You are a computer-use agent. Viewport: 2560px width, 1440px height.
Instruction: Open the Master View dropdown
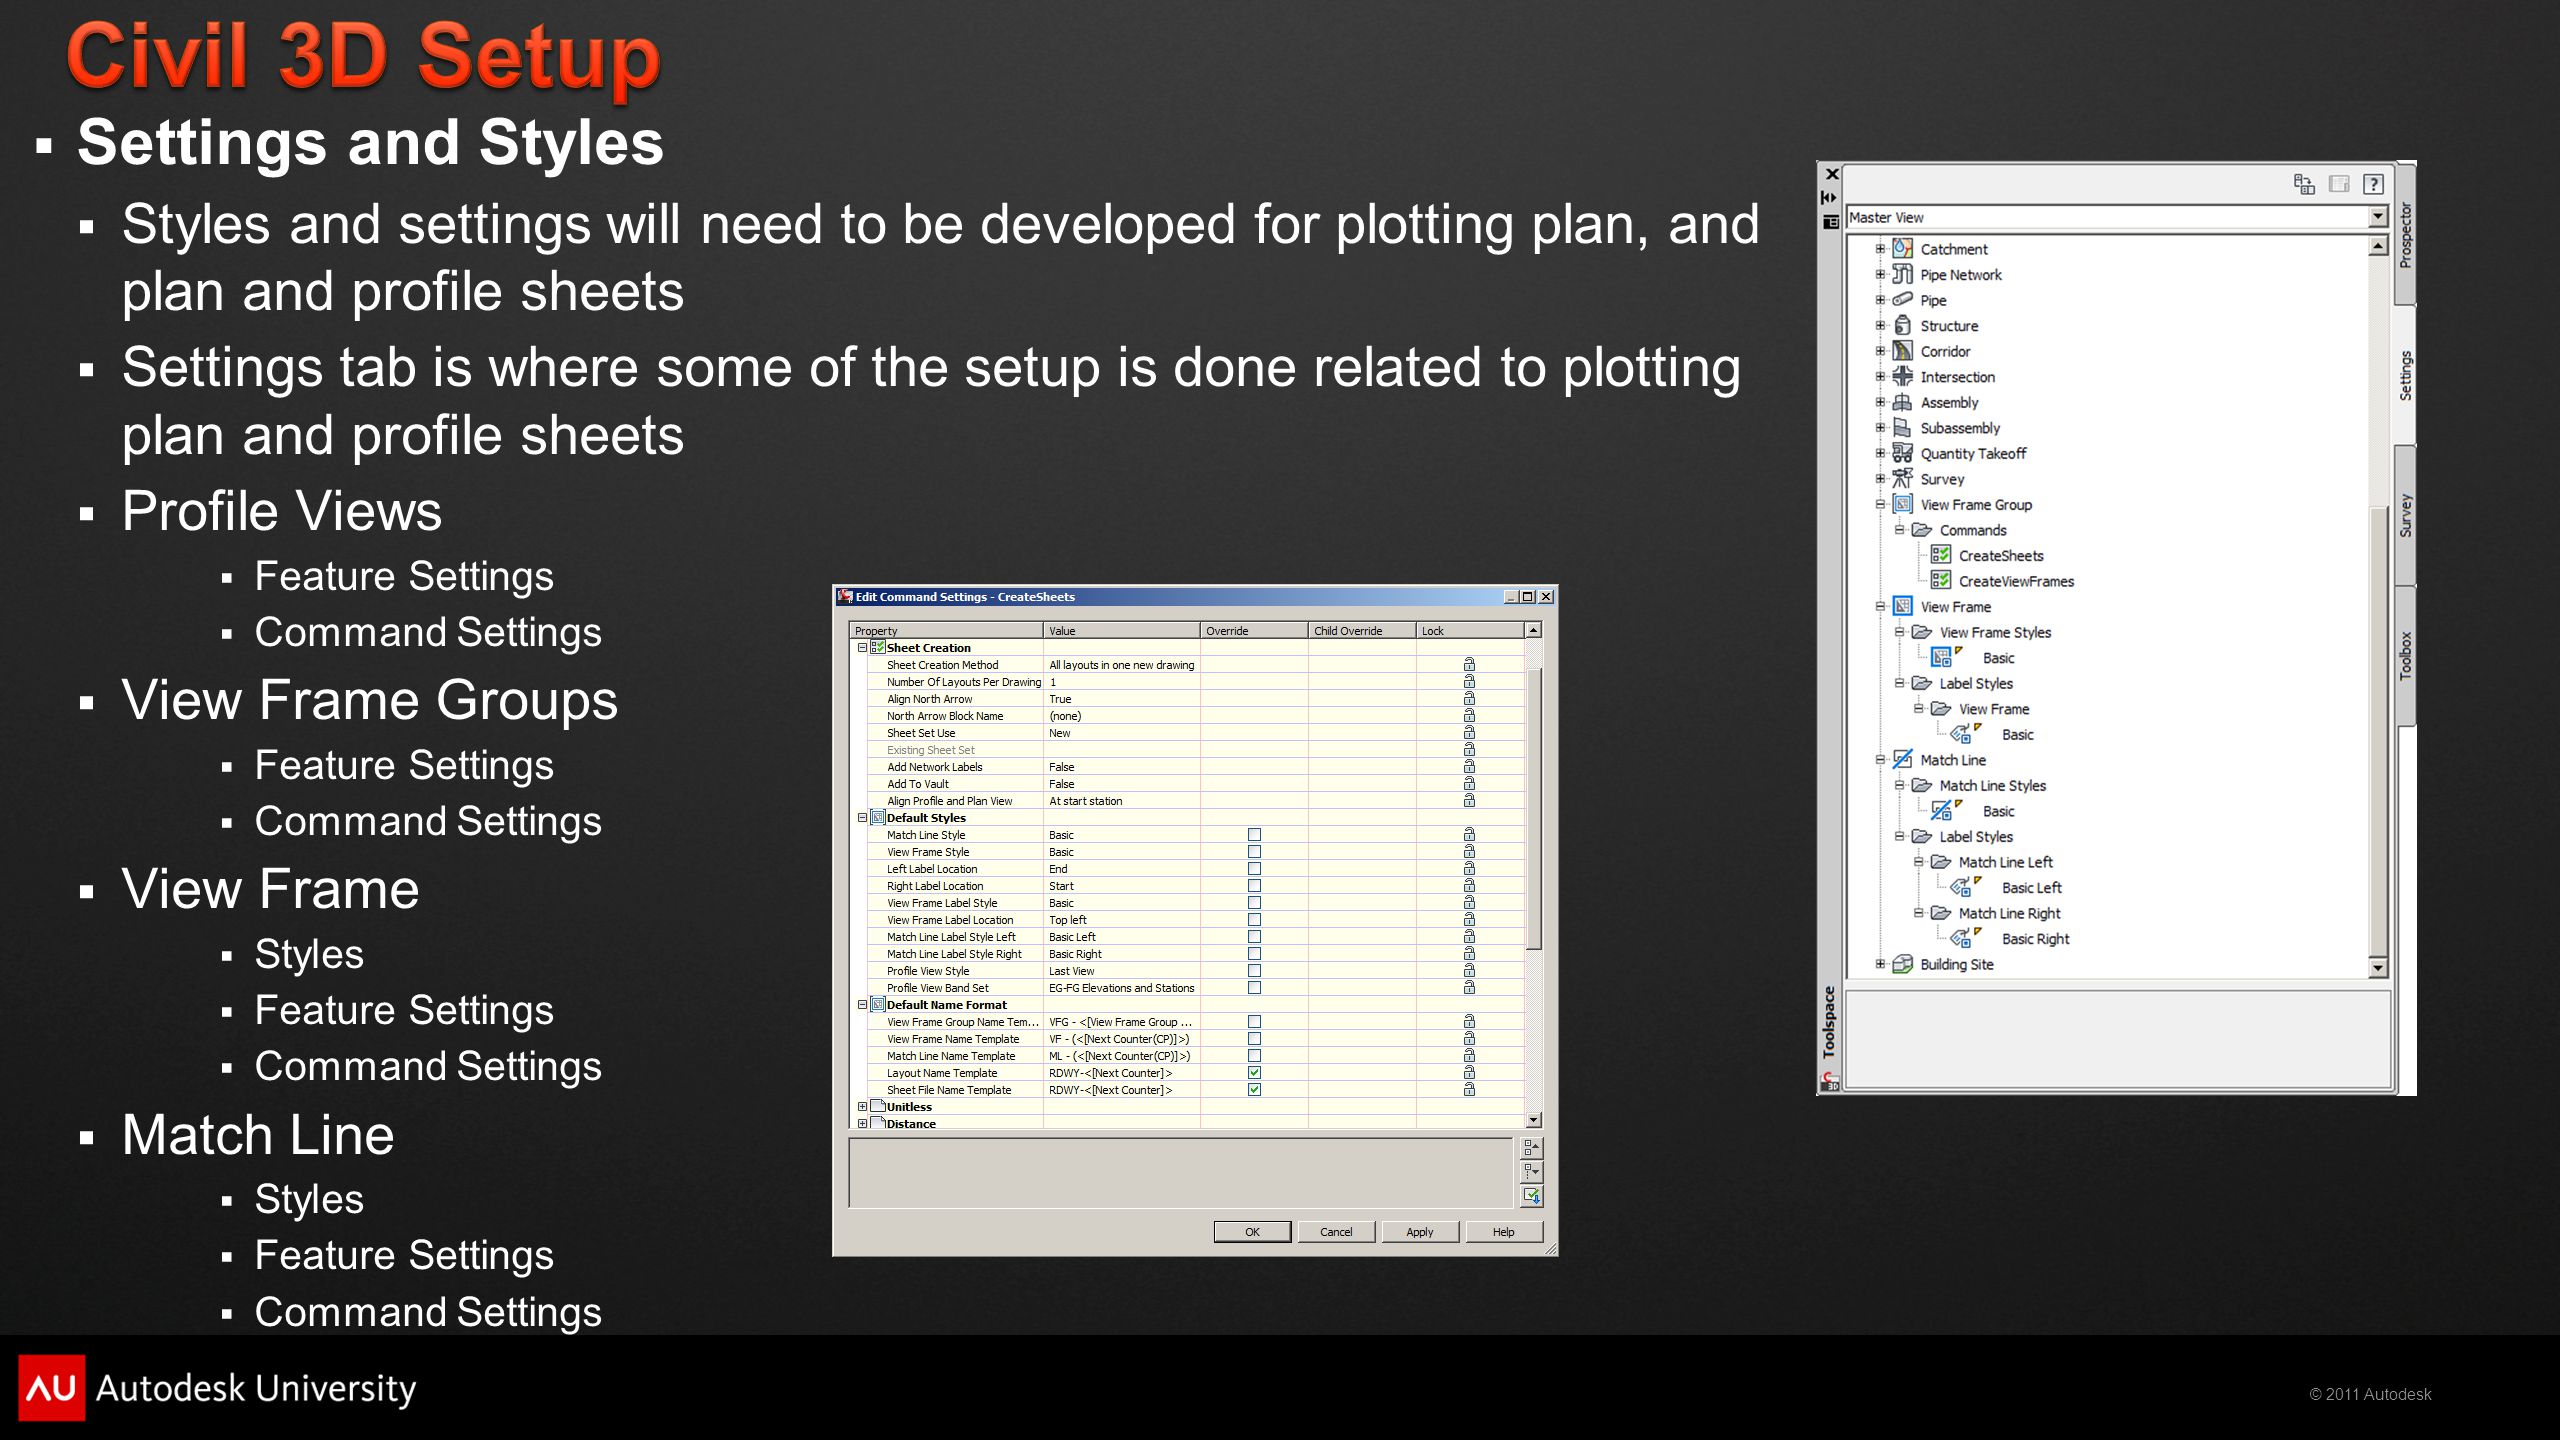point(2377,217)
